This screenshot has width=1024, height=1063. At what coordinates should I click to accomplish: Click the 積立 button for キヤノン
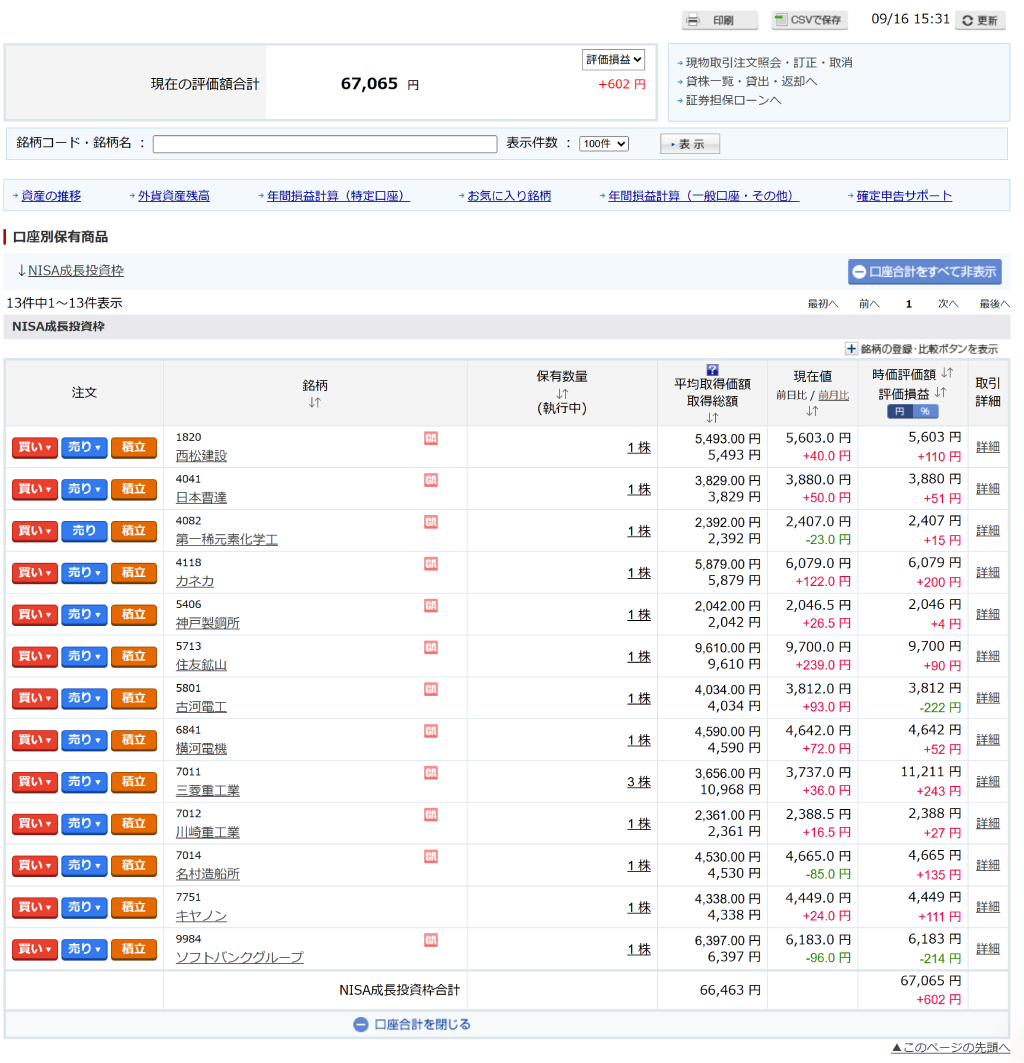(x=134, y=908)
